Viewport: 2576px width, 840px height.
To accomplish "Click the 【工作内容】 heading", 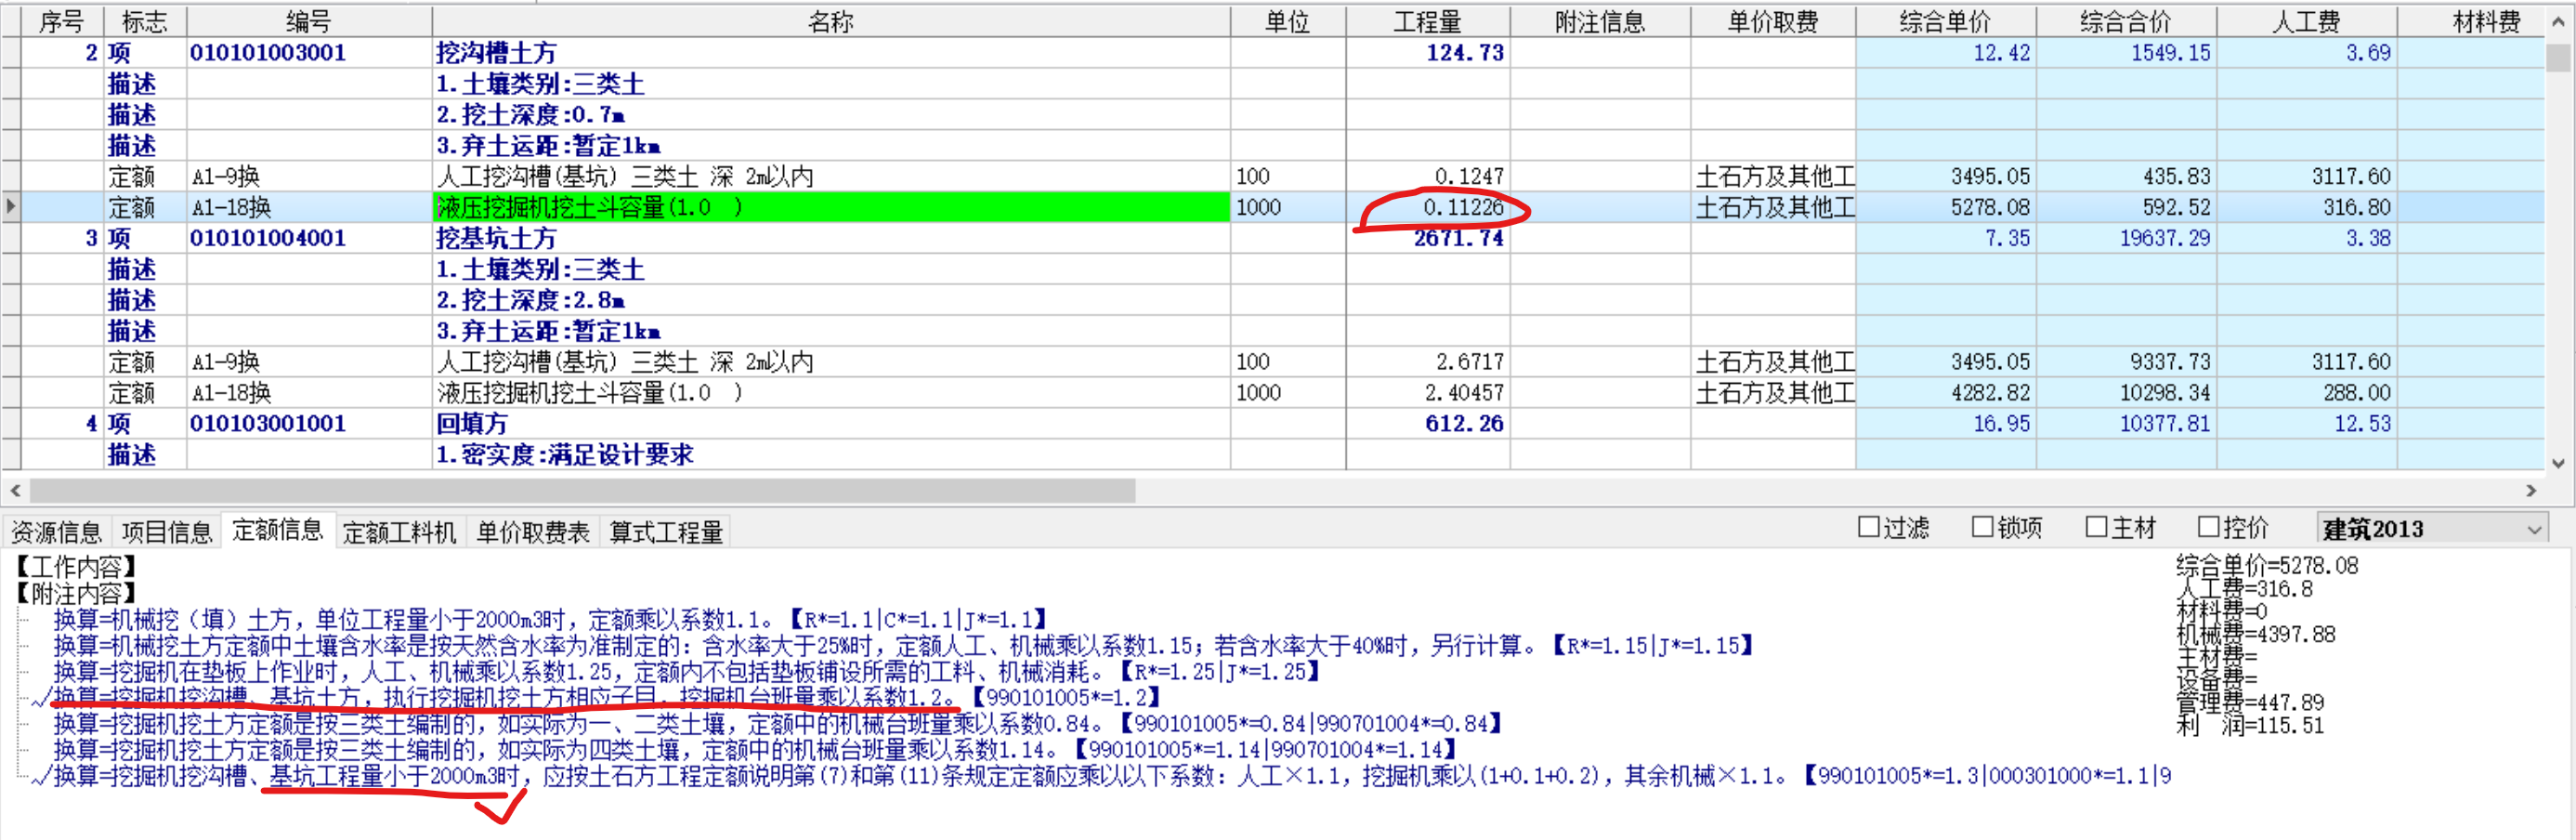I will 73,568.
